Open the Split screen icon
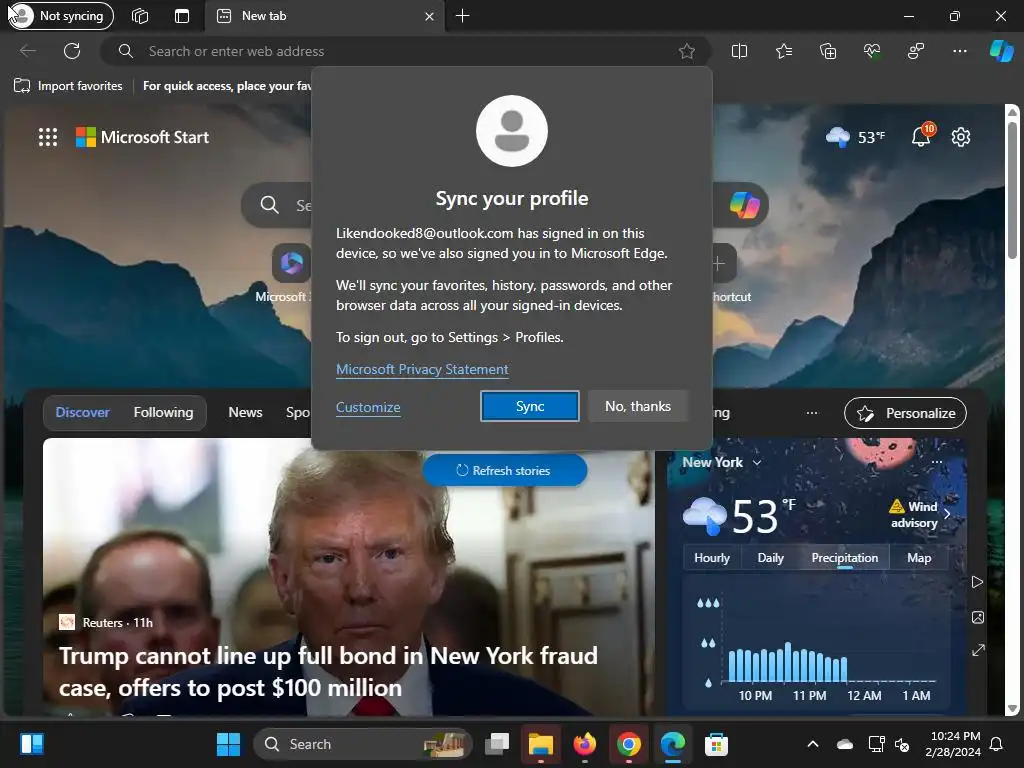 [739, 51]
